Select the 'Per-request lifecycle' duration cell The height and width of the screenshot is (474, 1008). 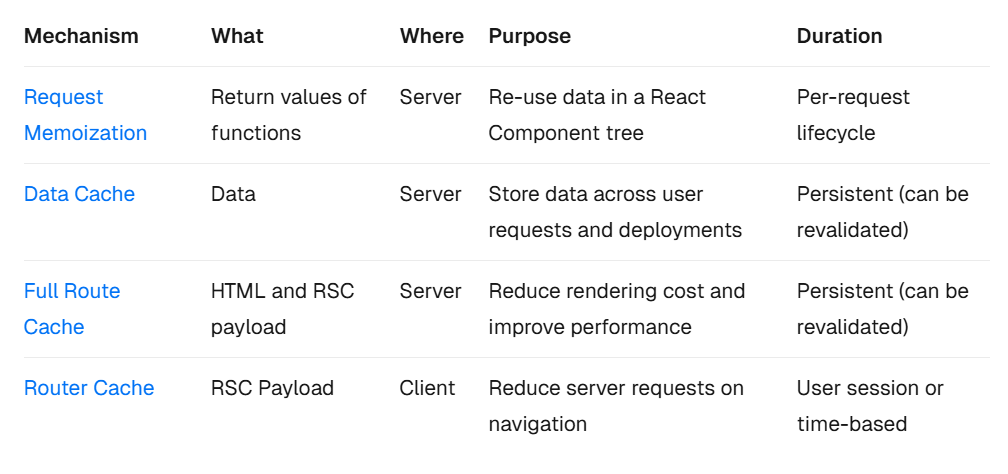(x=853, y=115)
